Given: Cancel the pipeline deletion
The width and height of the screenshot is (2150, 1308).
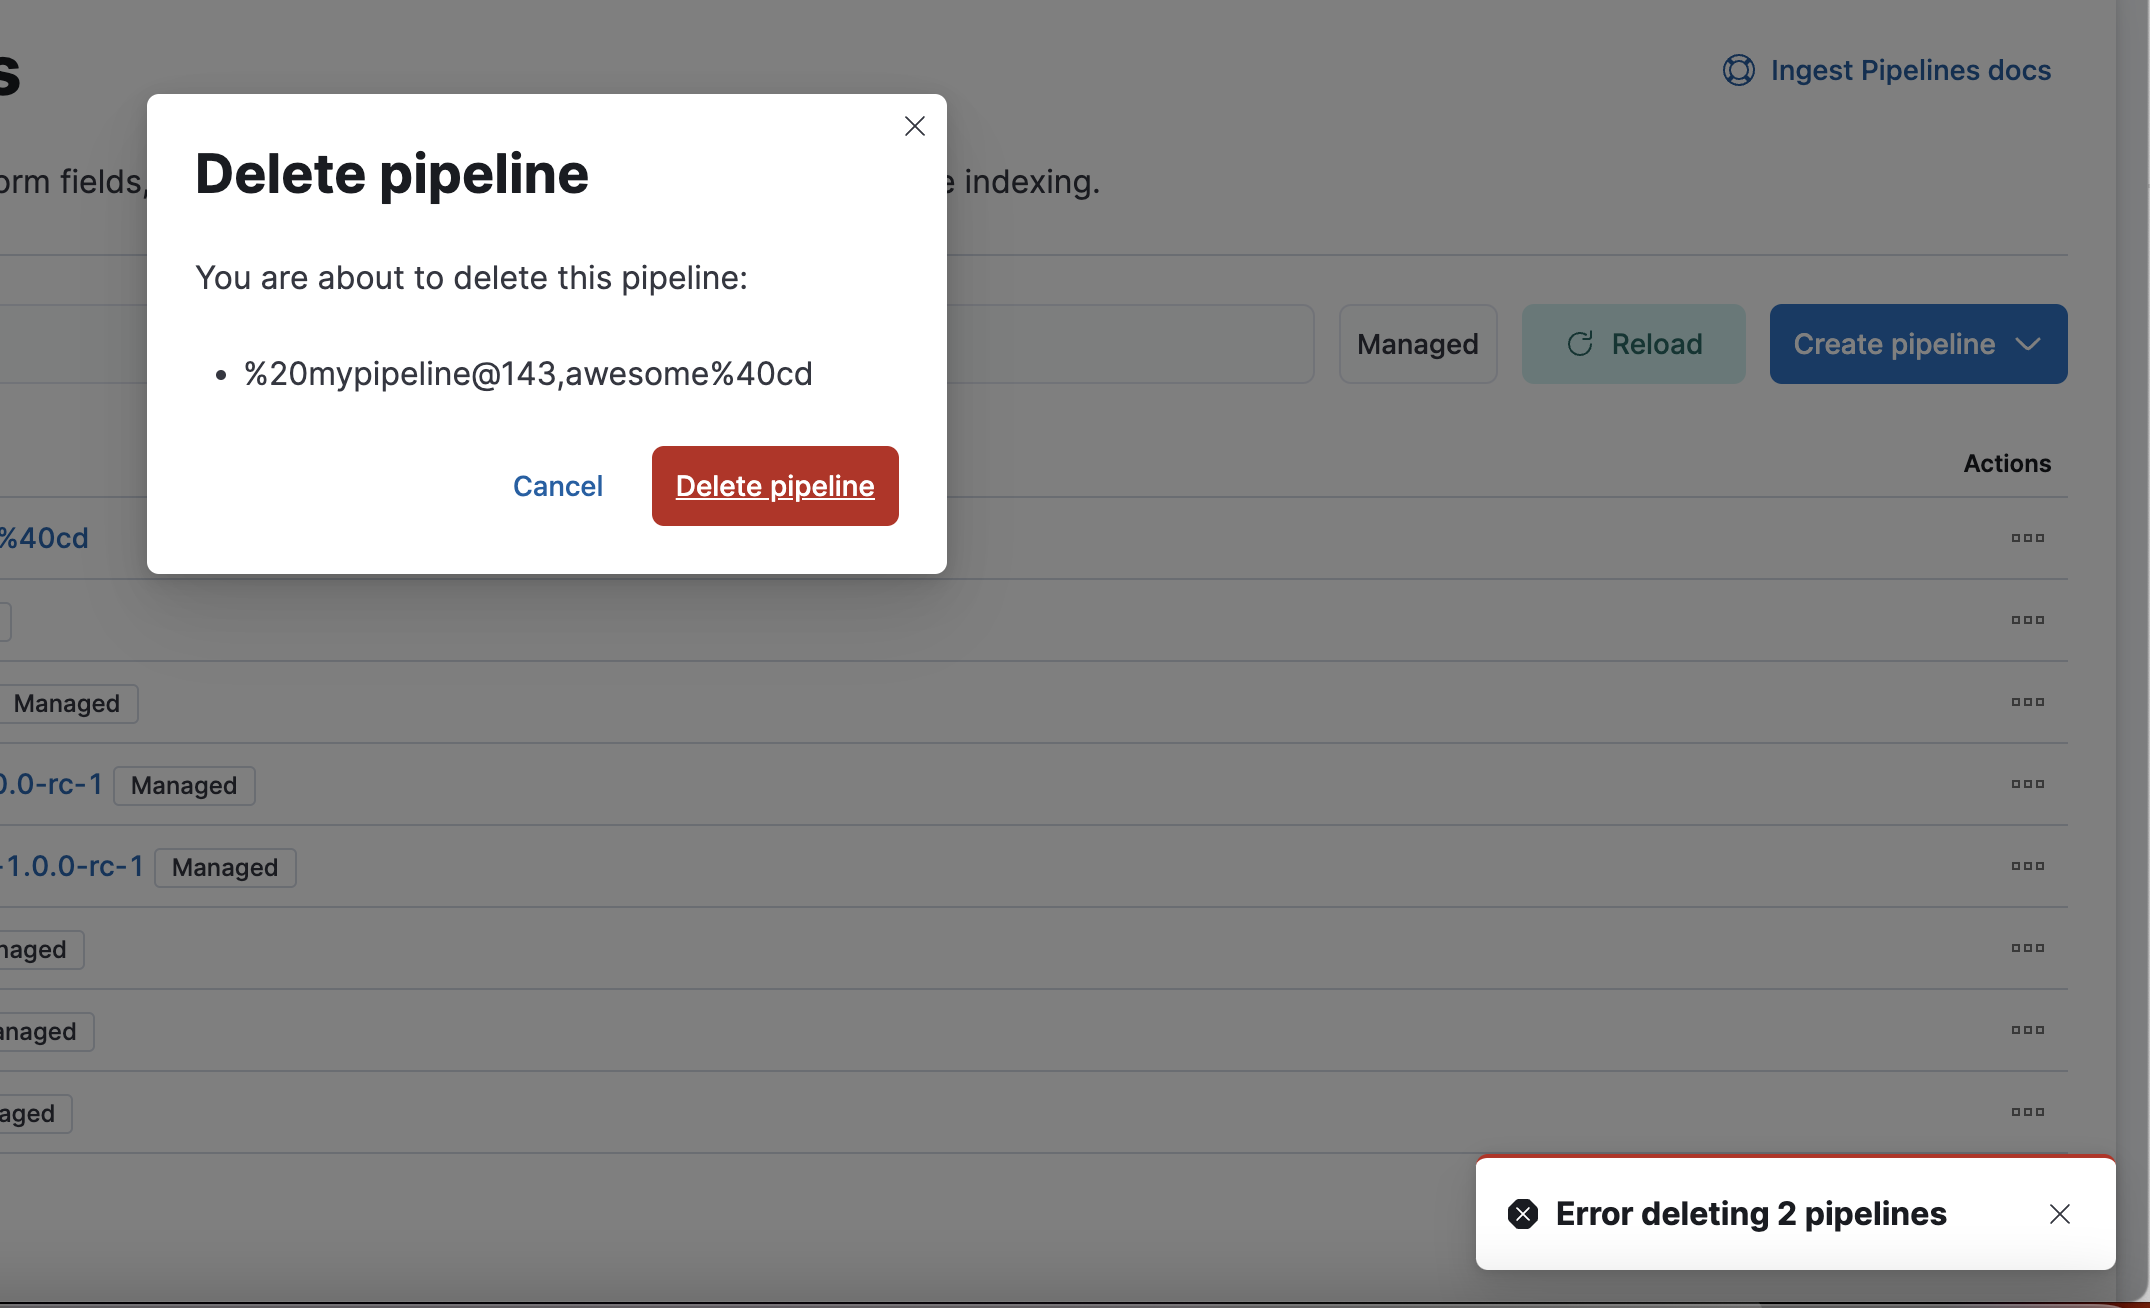Looking at the screenshot, I should (x=557, y=486).
